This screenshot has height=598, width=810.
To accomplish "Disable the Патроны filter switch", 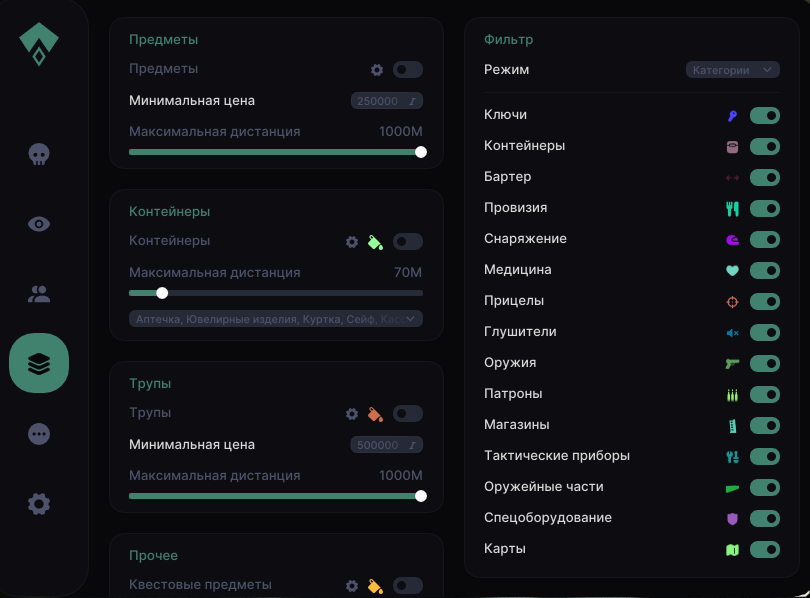I will 764,395.
